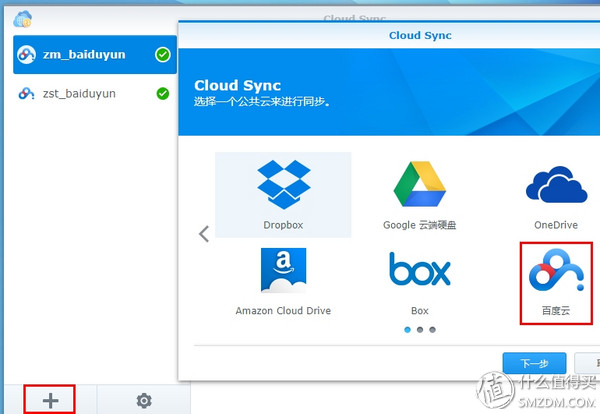
Task: Open settings with the gear icon
Action: [144, 400]
